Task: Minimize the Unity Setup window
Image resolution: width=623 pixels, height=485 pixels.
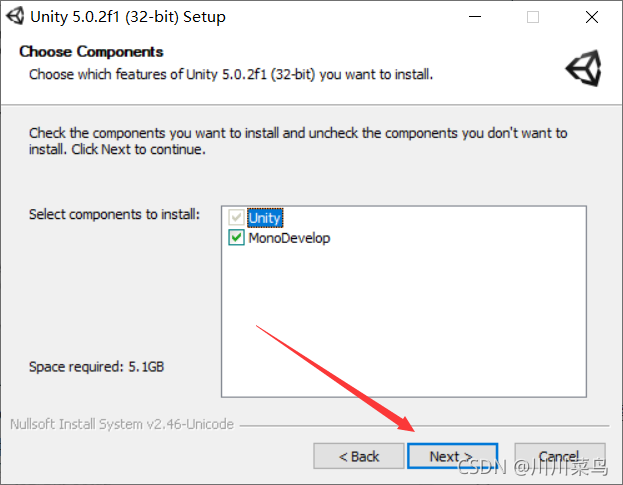Action: (475, 17)
